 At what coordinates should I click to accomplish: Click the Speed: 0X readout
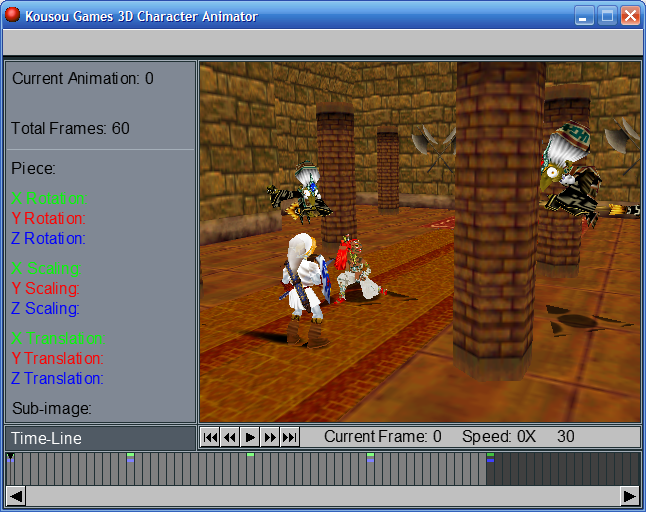click(x=499, y=437)
